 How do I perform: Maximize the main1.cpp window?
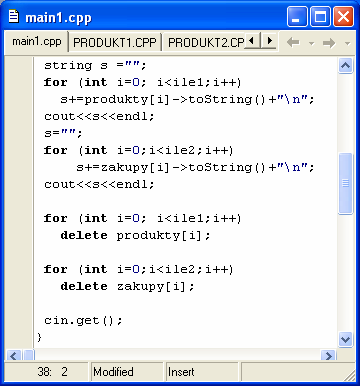[x=320, y=17]
